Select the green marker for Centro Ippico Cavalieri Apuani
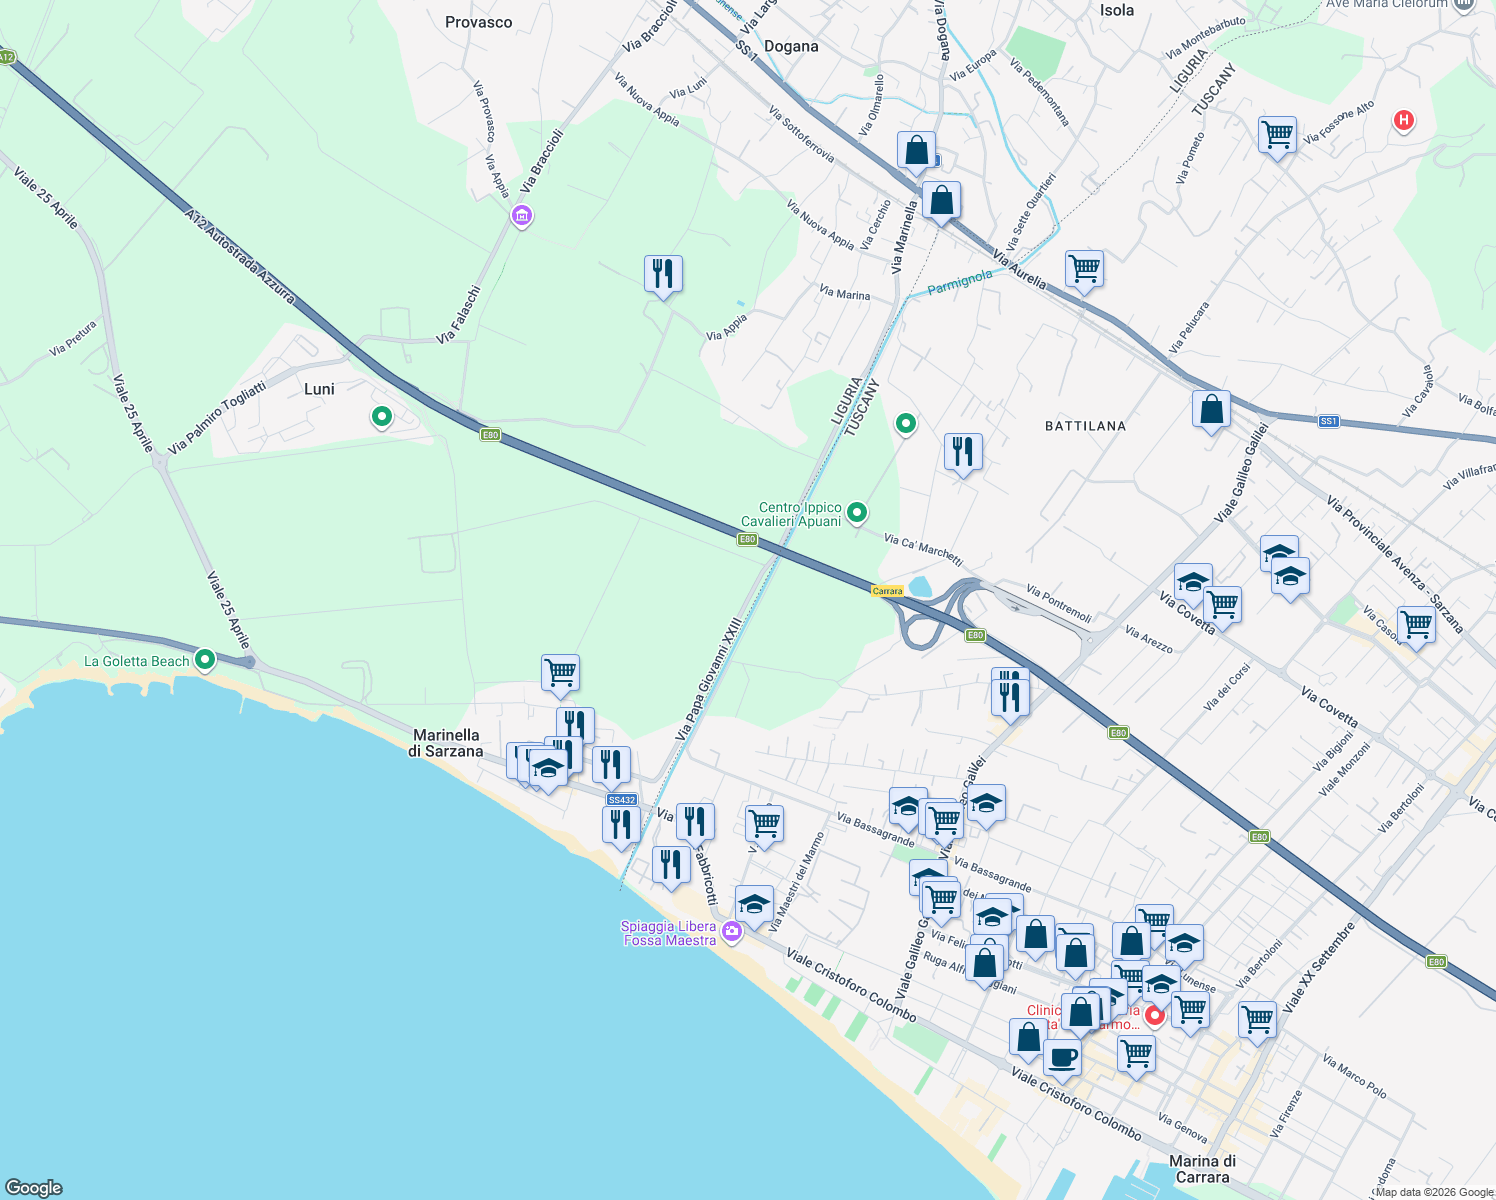Image resolution: width=1496 pixels, height=1200 pixels. [x=856, y=510]
